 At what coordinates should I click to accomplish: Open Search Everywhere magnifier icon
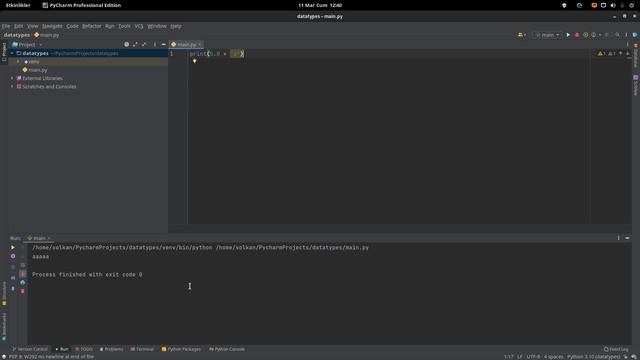coord(617,35)
